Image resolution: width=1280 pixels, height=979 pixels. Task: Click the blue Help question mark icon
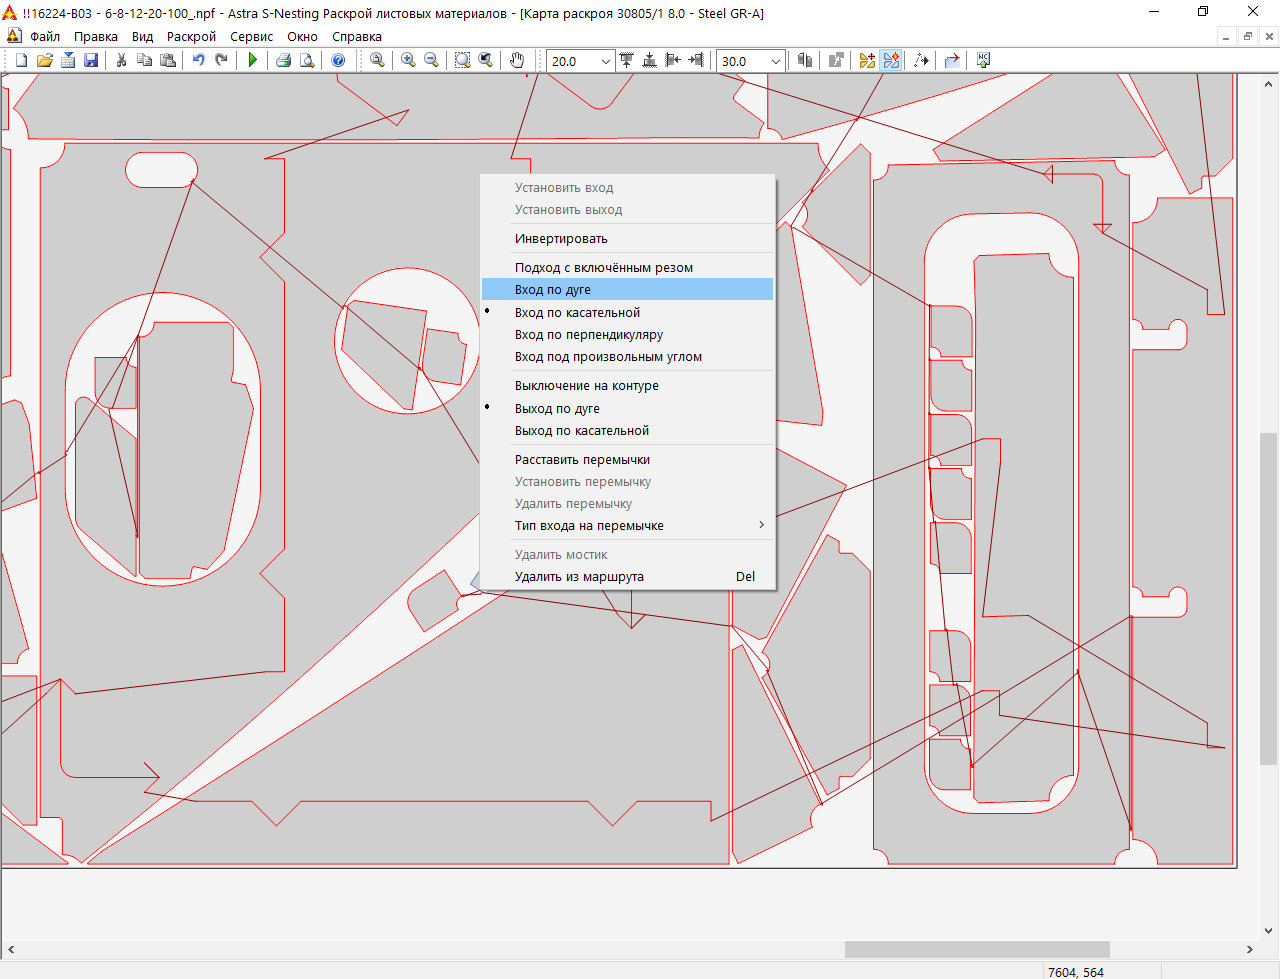pos(338,60)
